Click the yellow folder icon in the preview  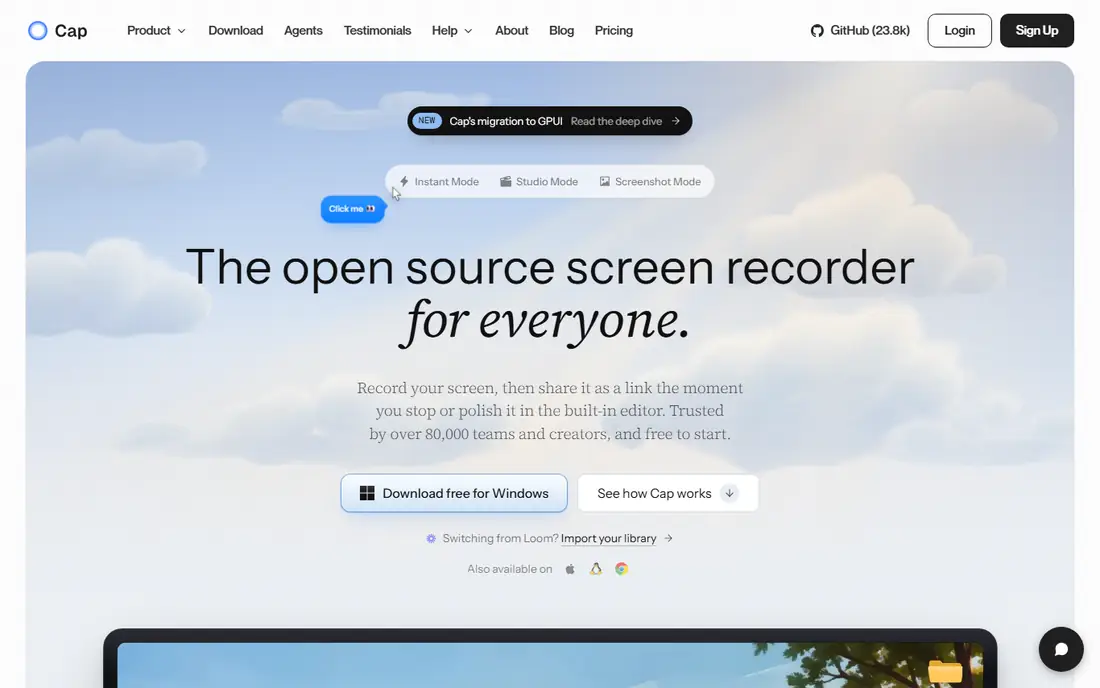(x=945, y=670)
